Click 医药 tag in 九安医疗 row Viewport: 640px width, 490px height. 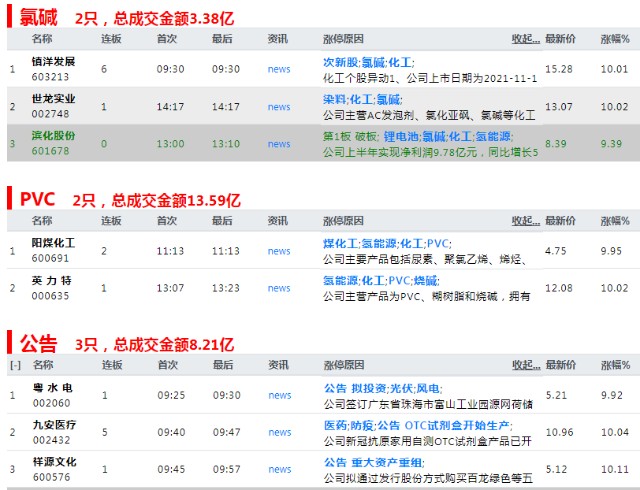(336, 425)
